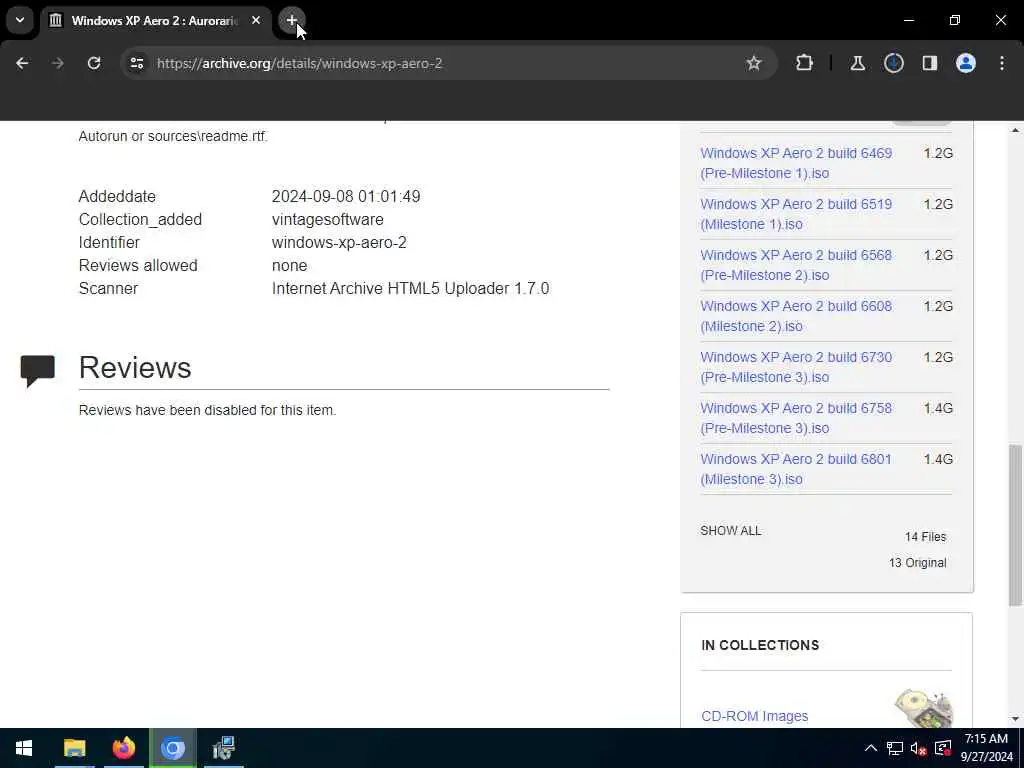Download build 6730 (Pre-Milestone 3).iso
The image size is (1024, 768).
click(x=796, y=367)
